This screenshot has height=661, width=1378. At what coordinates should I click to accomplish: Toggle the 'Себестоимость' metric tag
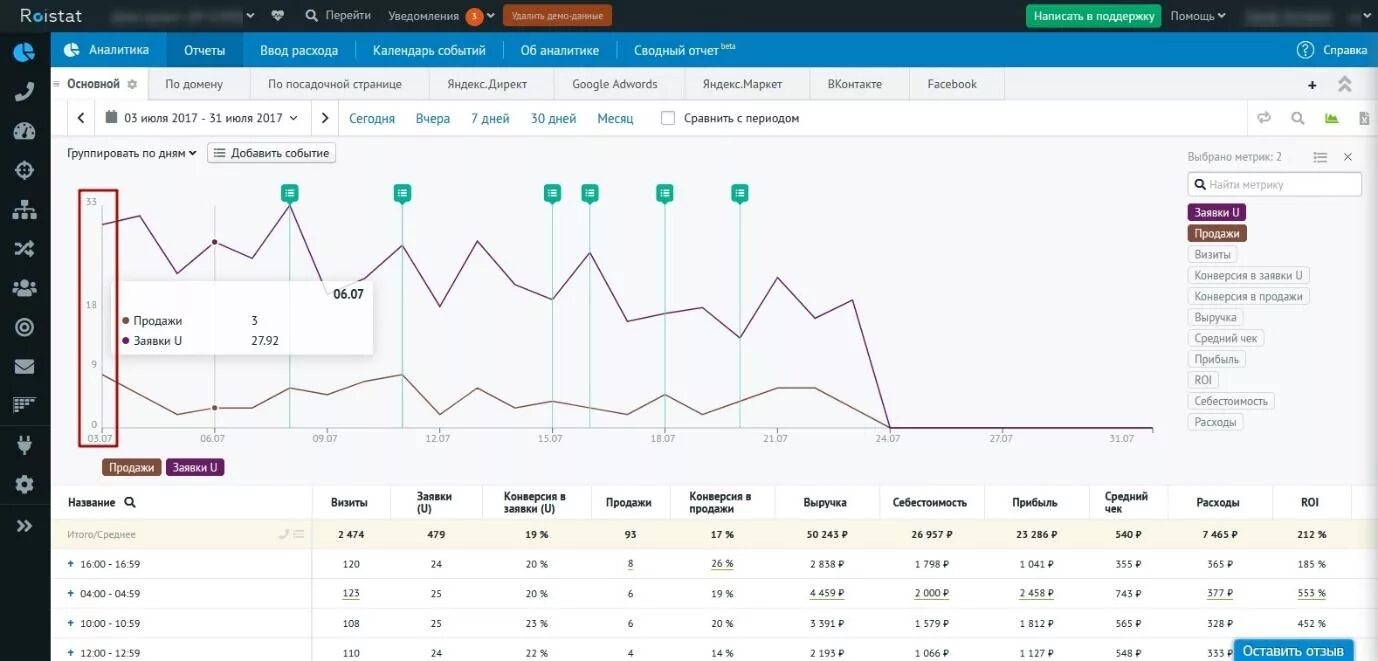coord(1231,401)
